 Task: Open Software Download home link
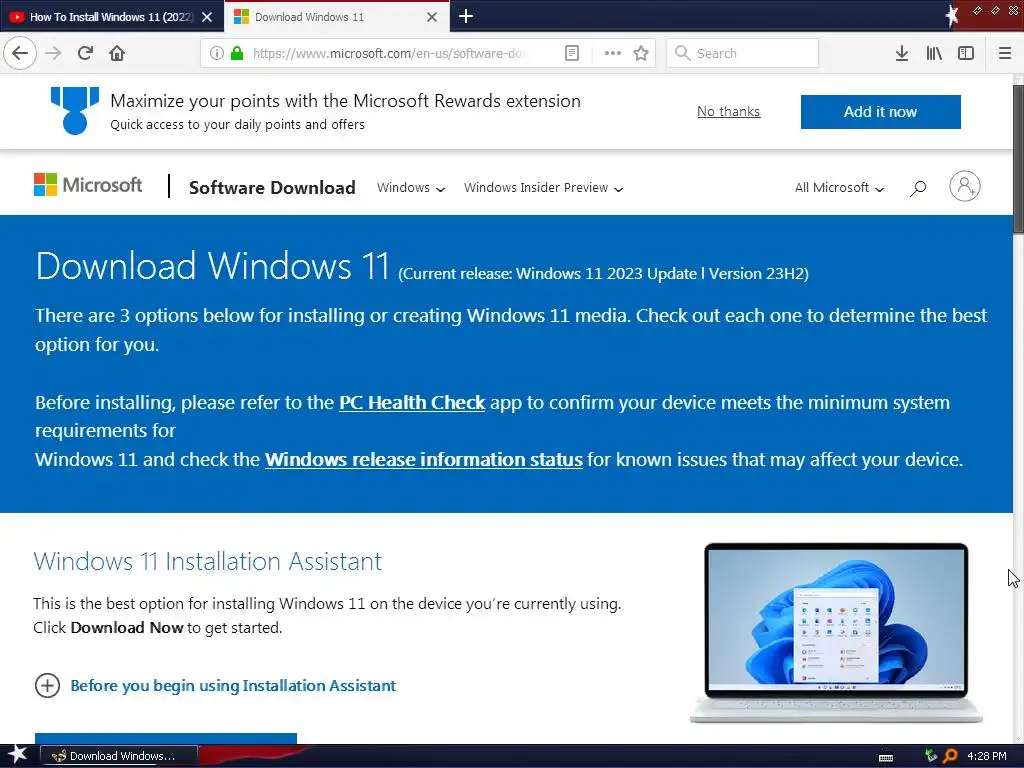click(272, 187)
